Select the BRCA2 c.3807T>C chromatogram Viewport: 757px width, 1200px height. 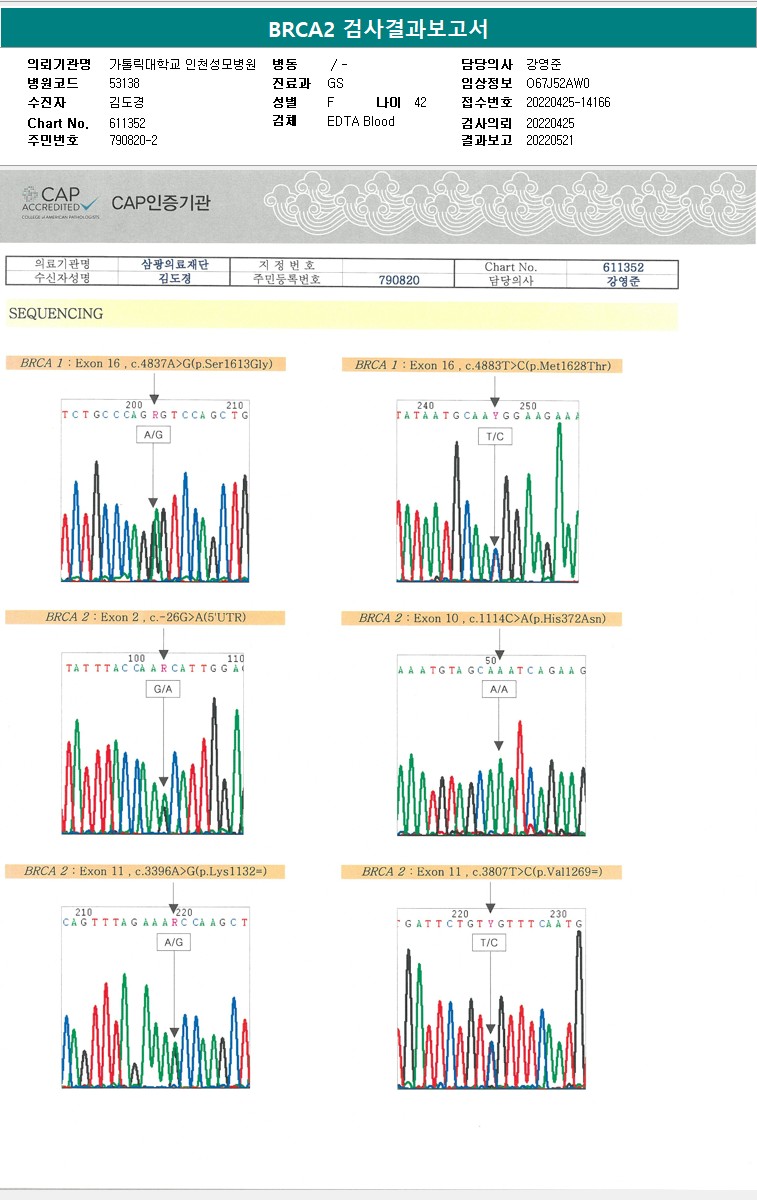click(490, 998)
